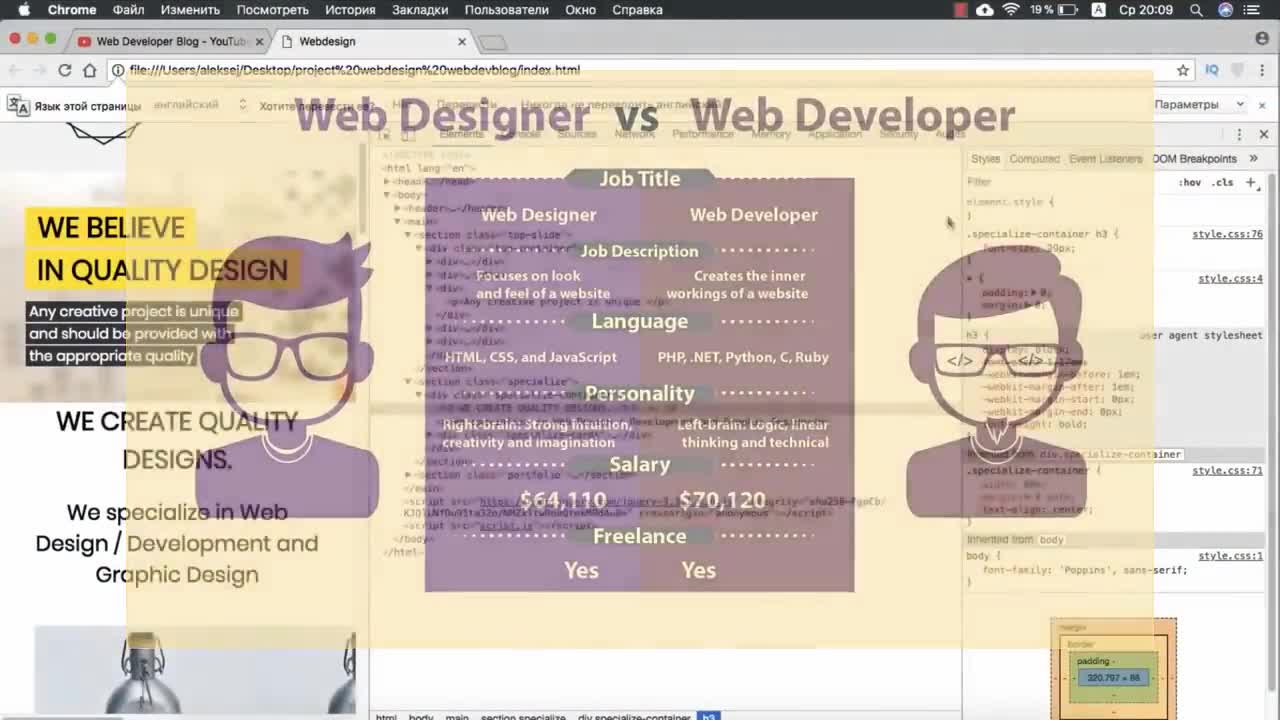
Task: Go to the home page
Action: tap(90, 70)
